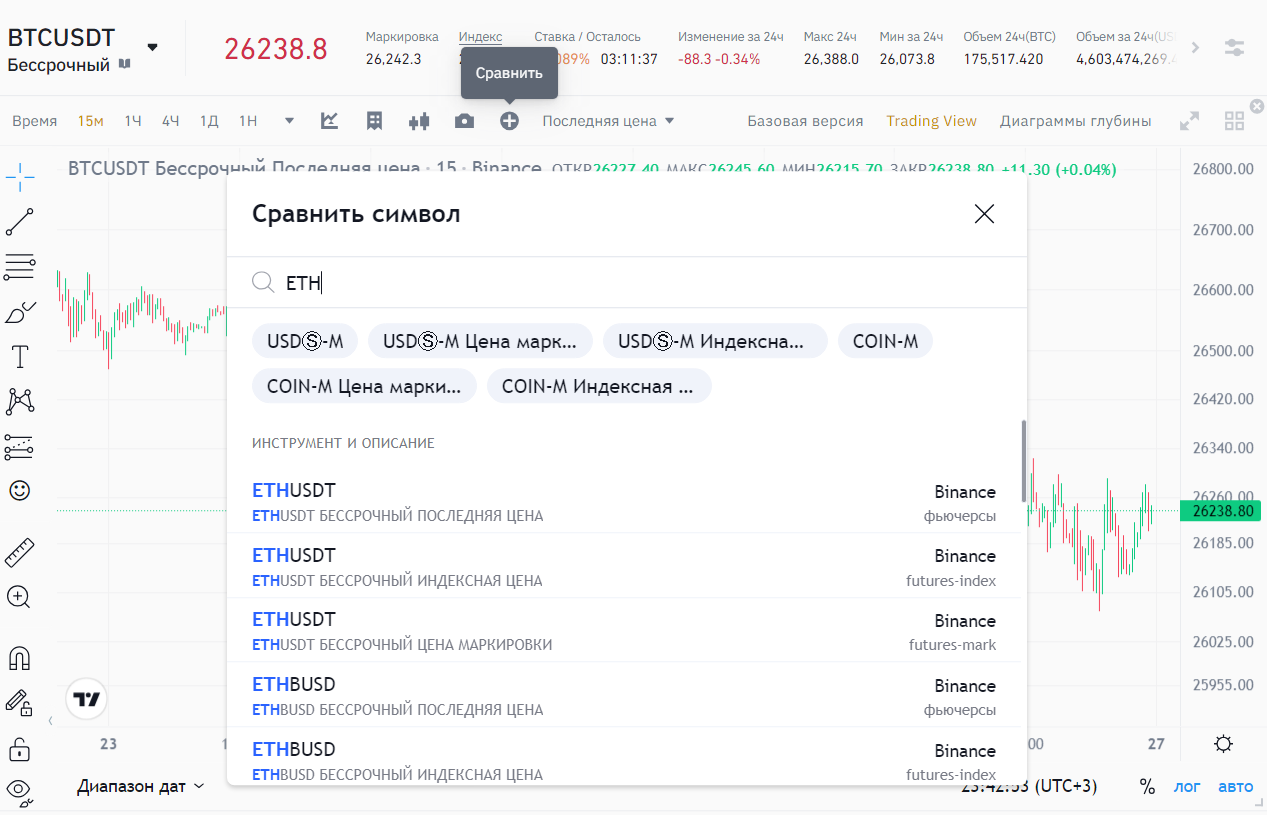This screenshot has width=1267, height=815.
Task: Open the chart grid layout icon
Action: tap(1235, 121)
